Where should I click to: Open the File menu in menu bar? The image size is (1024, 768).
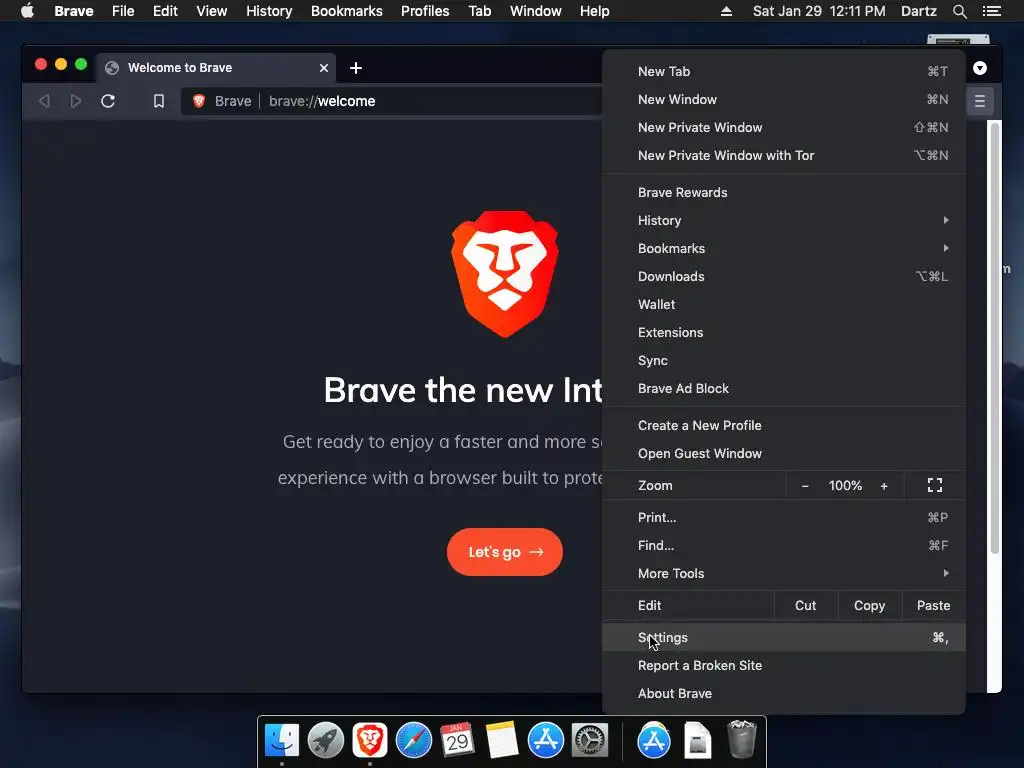pos(123,11)
